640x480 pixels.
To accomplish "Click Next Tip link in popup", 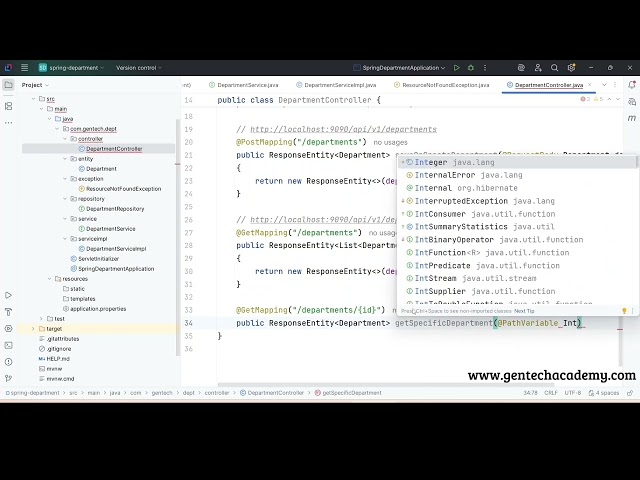I will [x=524, y=311].
